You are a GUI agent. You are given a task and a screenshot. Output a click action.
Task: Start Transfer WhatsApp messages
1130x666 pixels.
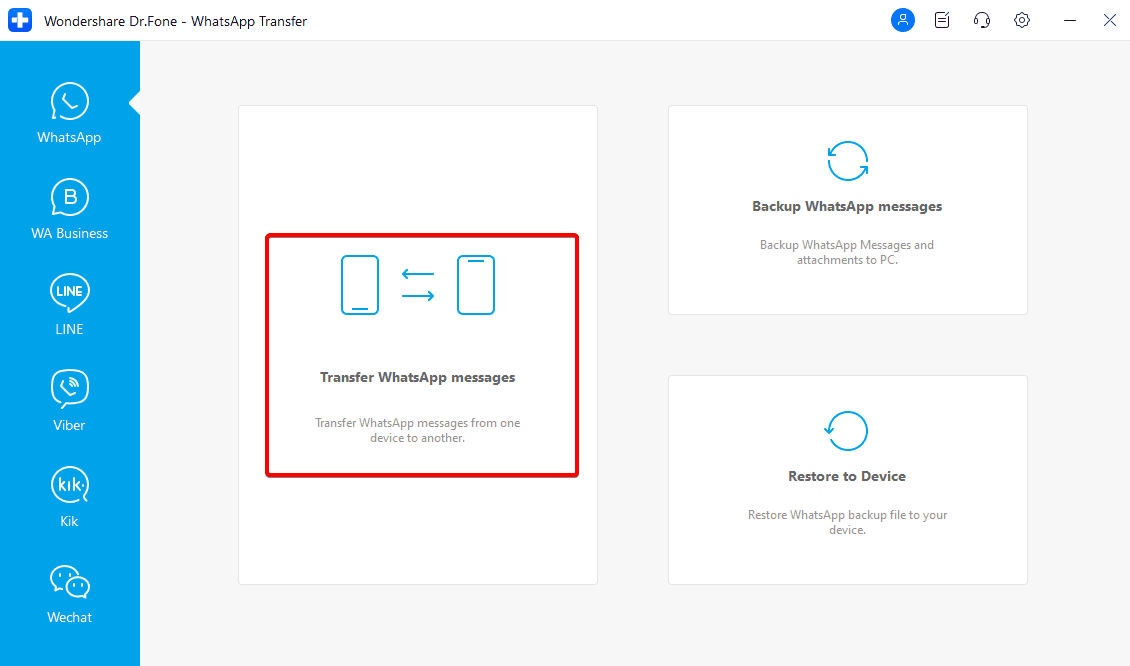click(421, 354)
